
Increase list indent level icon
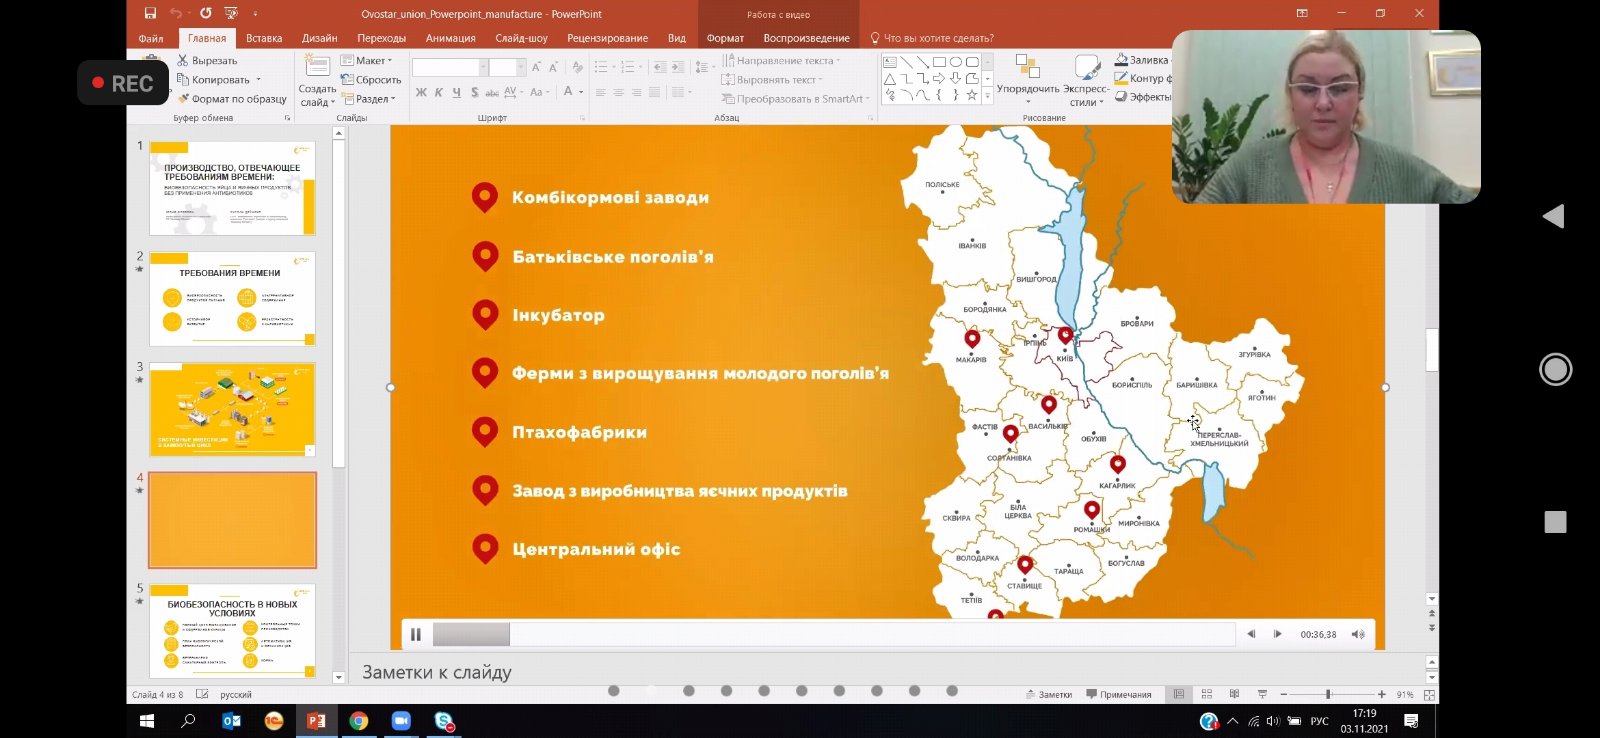pos(677,67)
